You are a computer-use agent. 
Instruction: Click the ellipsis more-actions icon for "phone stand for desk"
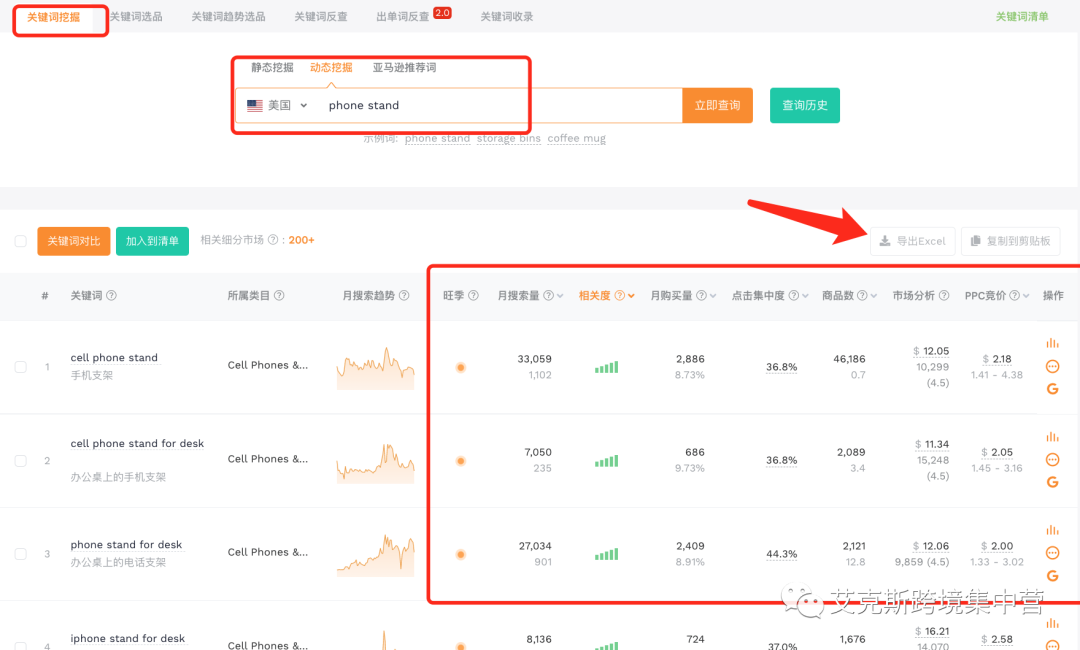click(1052, 552)
